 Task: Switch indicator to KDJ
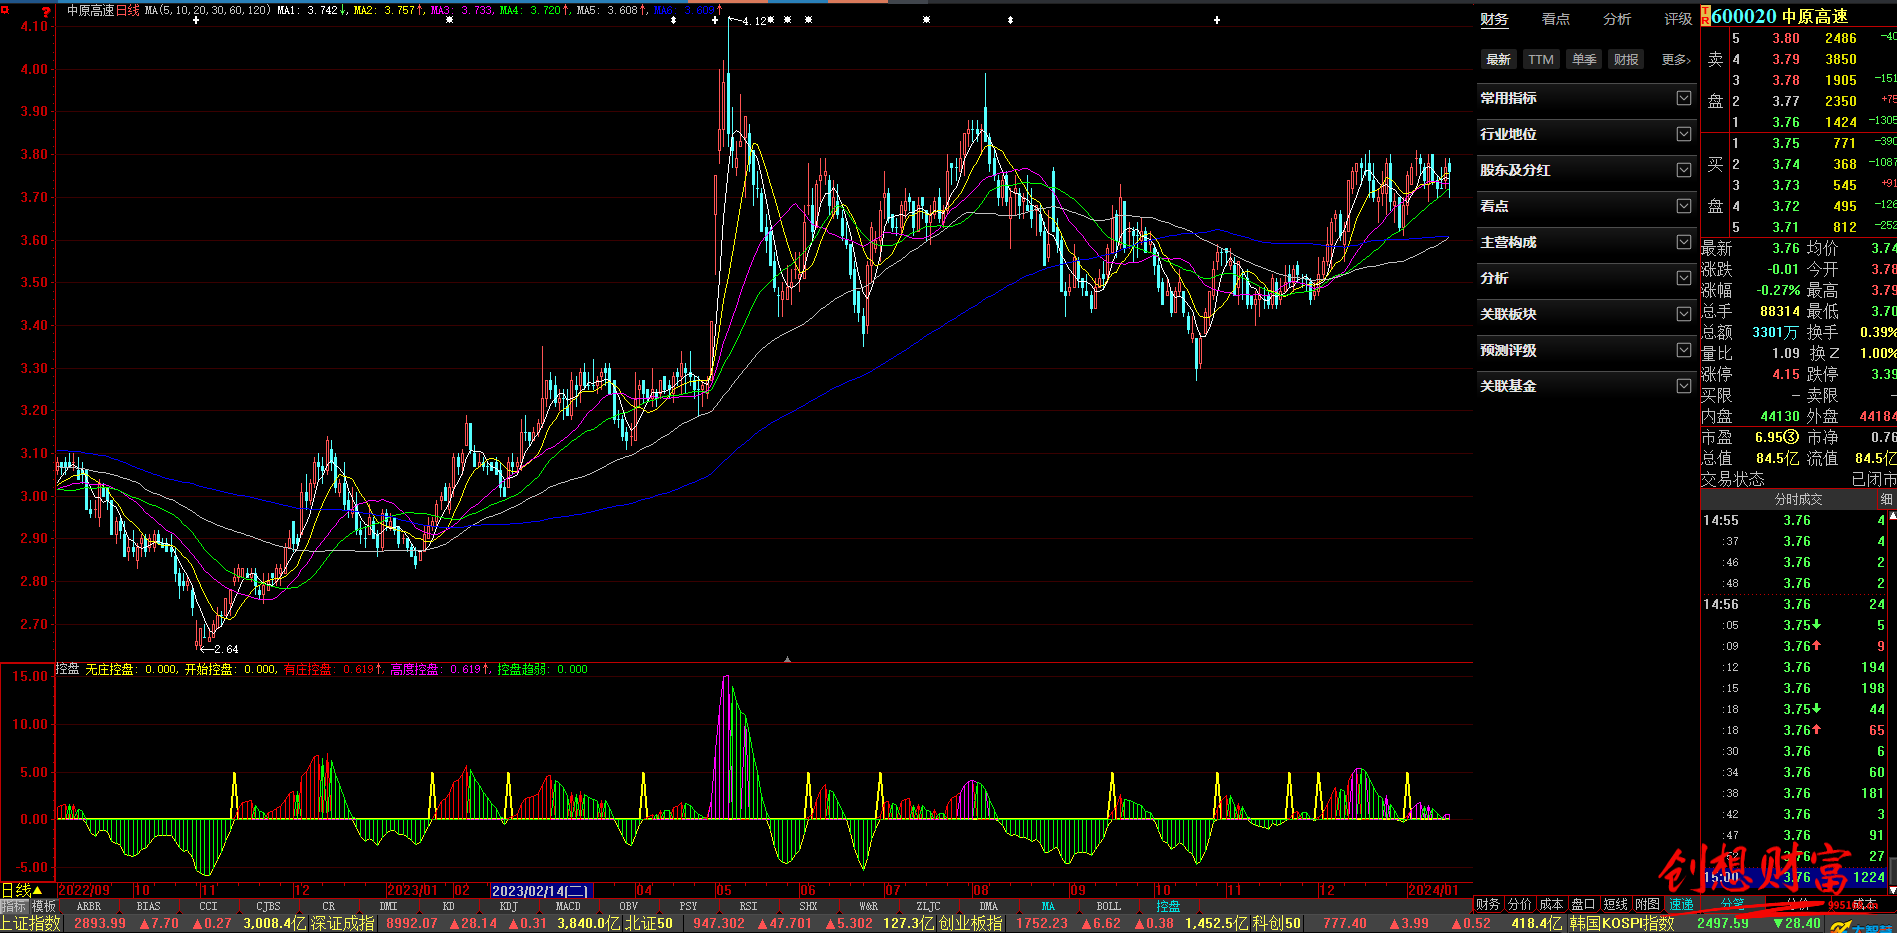coord(508,906)
